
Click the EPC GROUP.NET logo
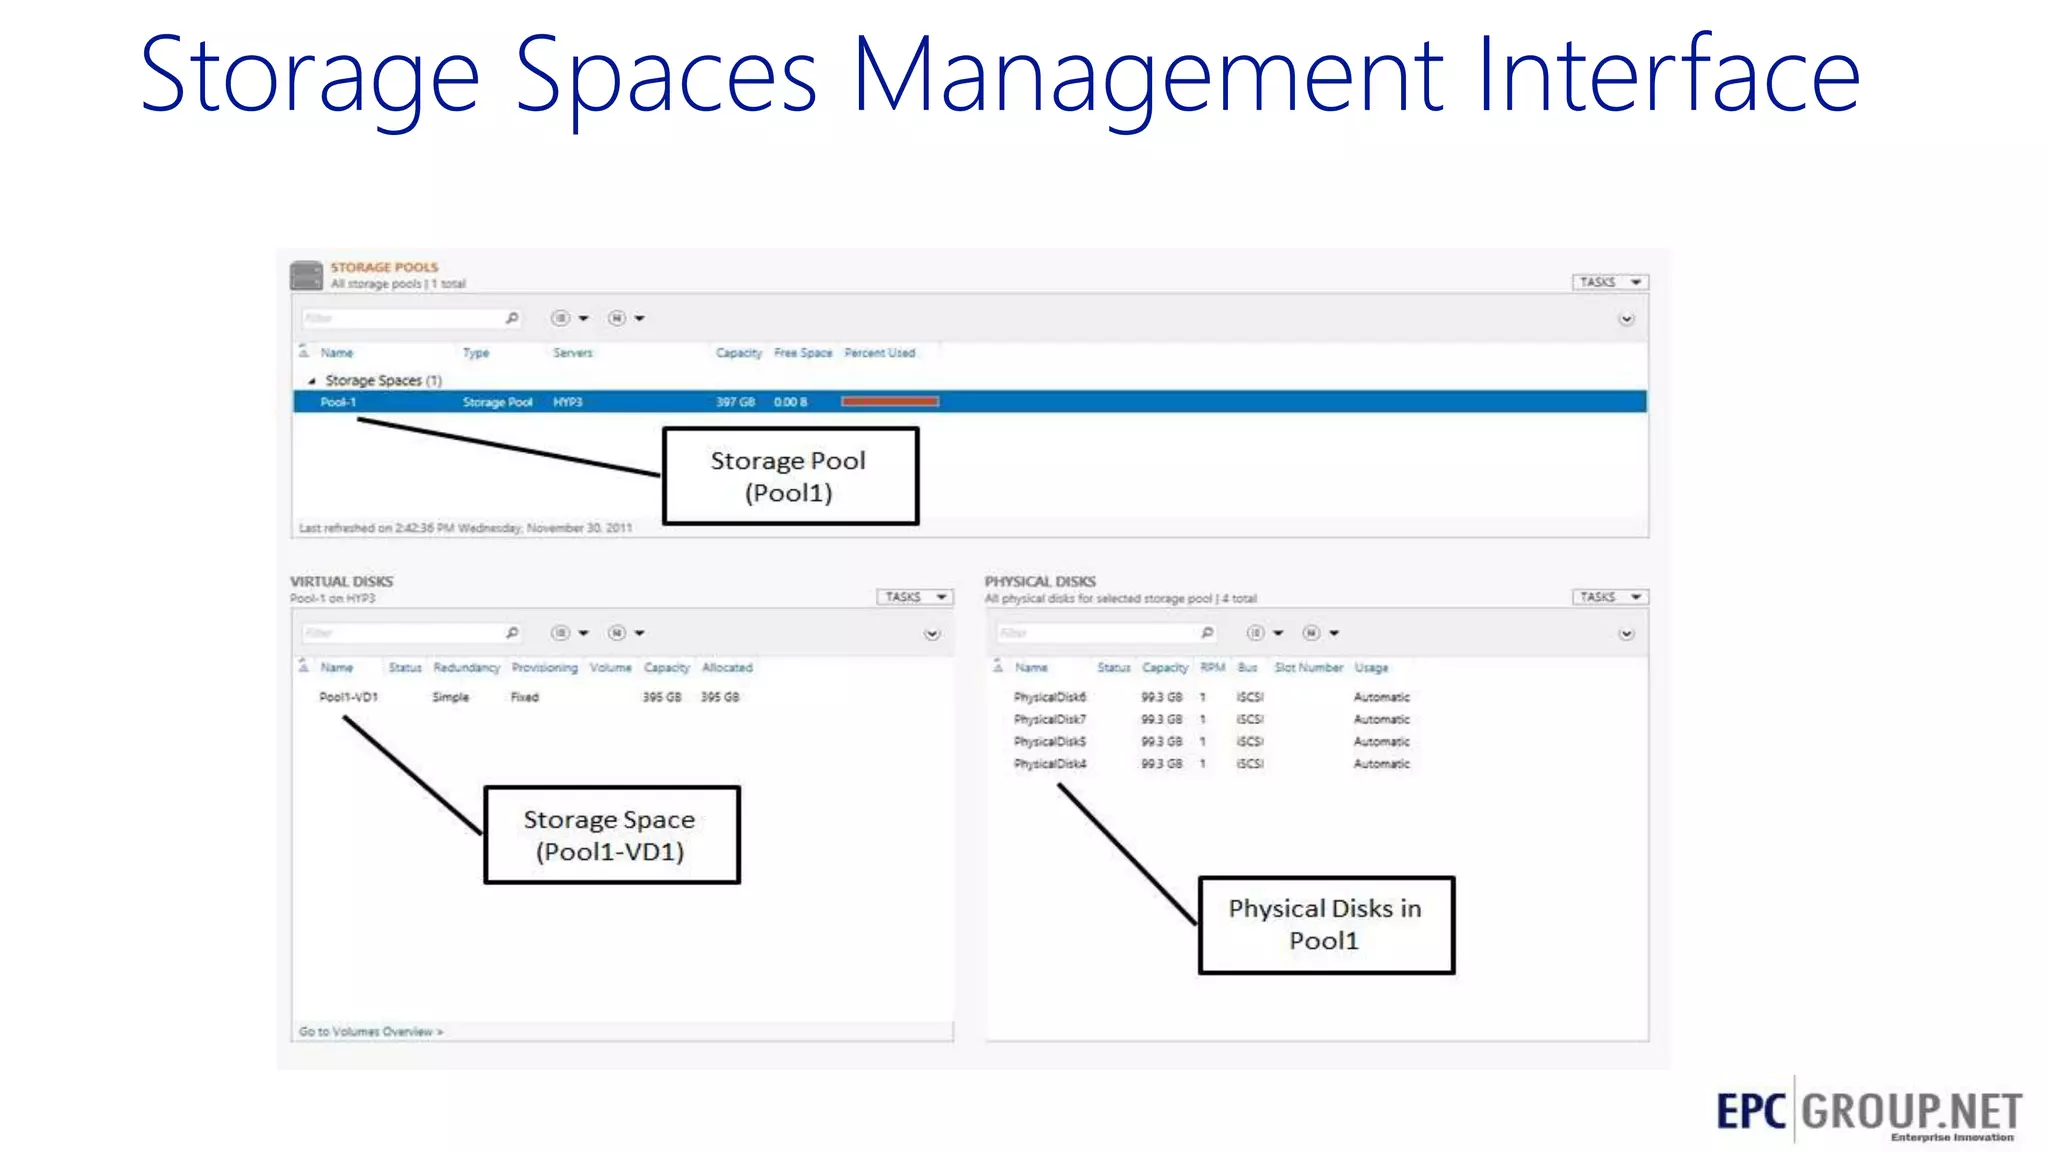click(1869, 1112)
